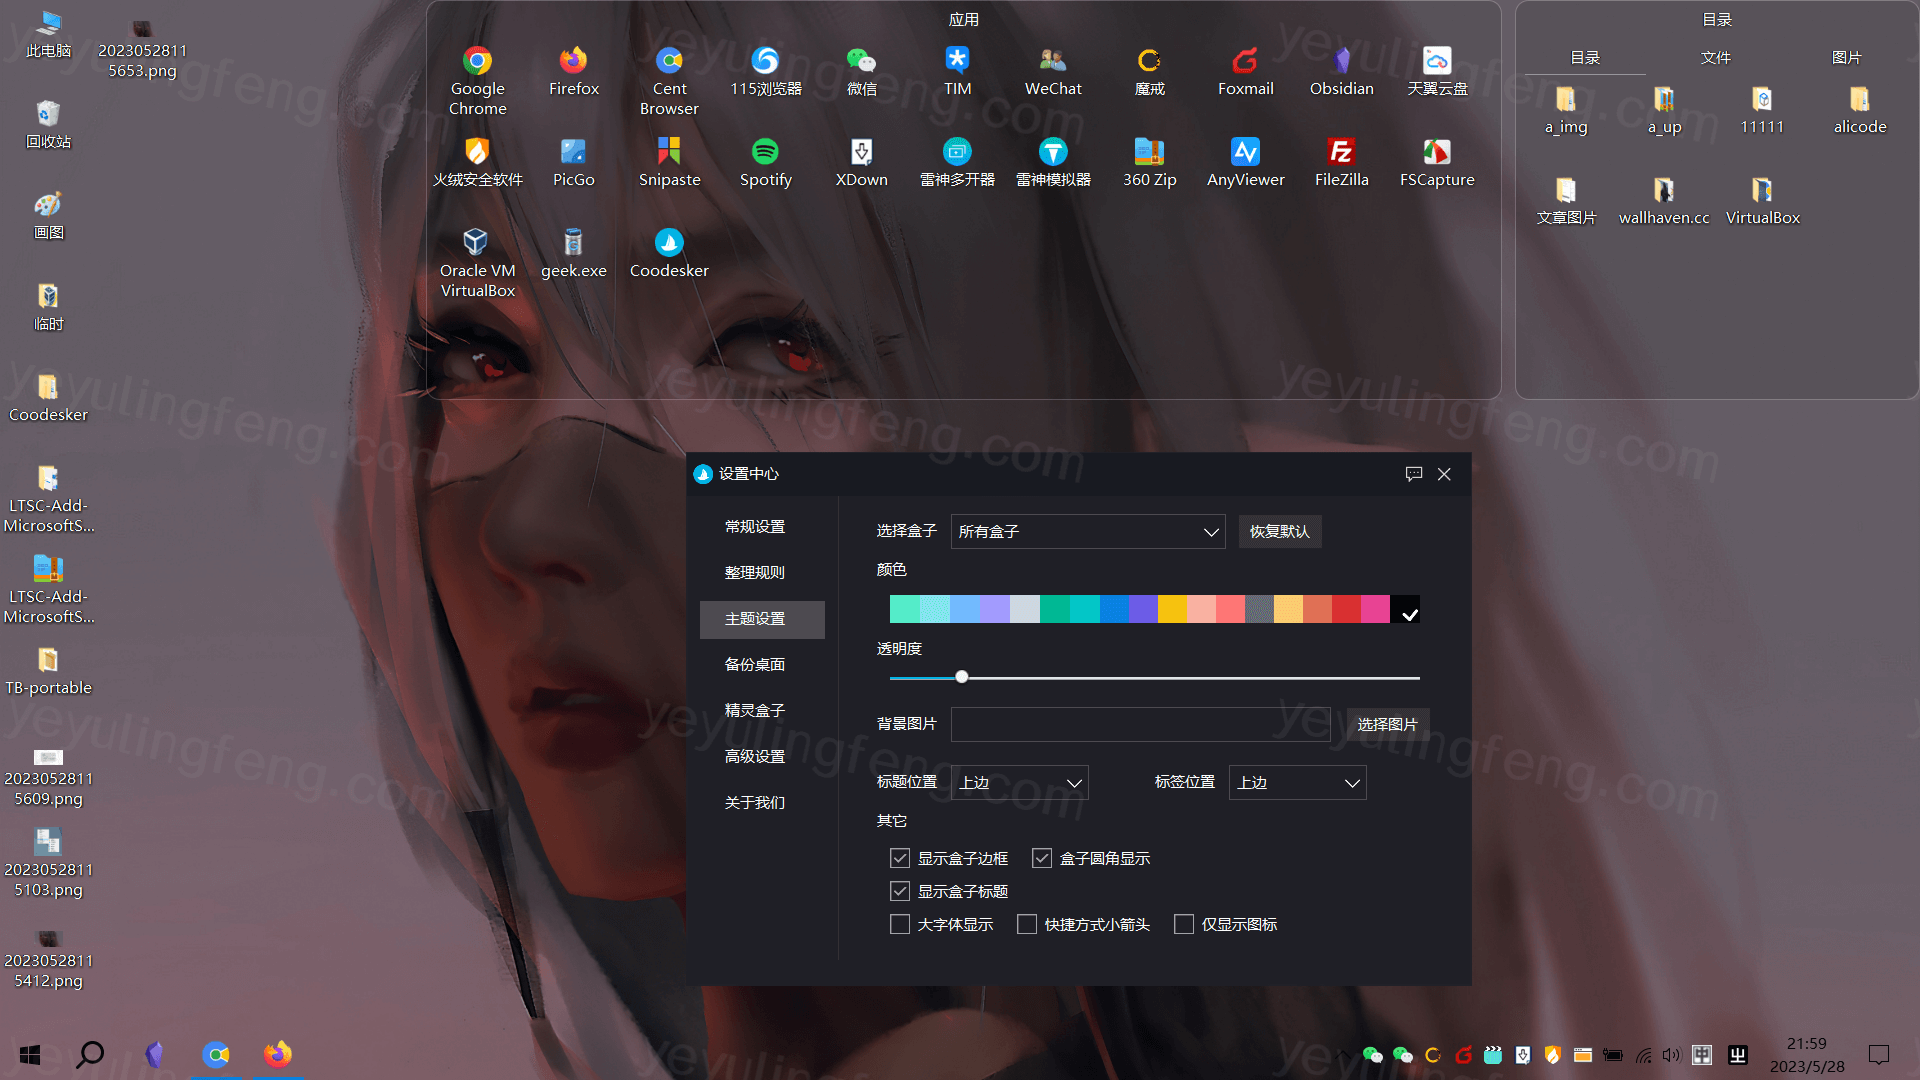Click the 选择图片 button
This screenshot has height=1080, width=1920.
point(1387,725)
